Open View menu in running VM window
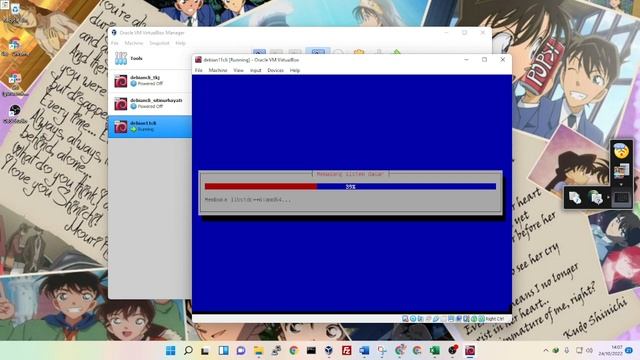Image resolution: width=640 pixels, height=360 pixels. click(238, 70)
